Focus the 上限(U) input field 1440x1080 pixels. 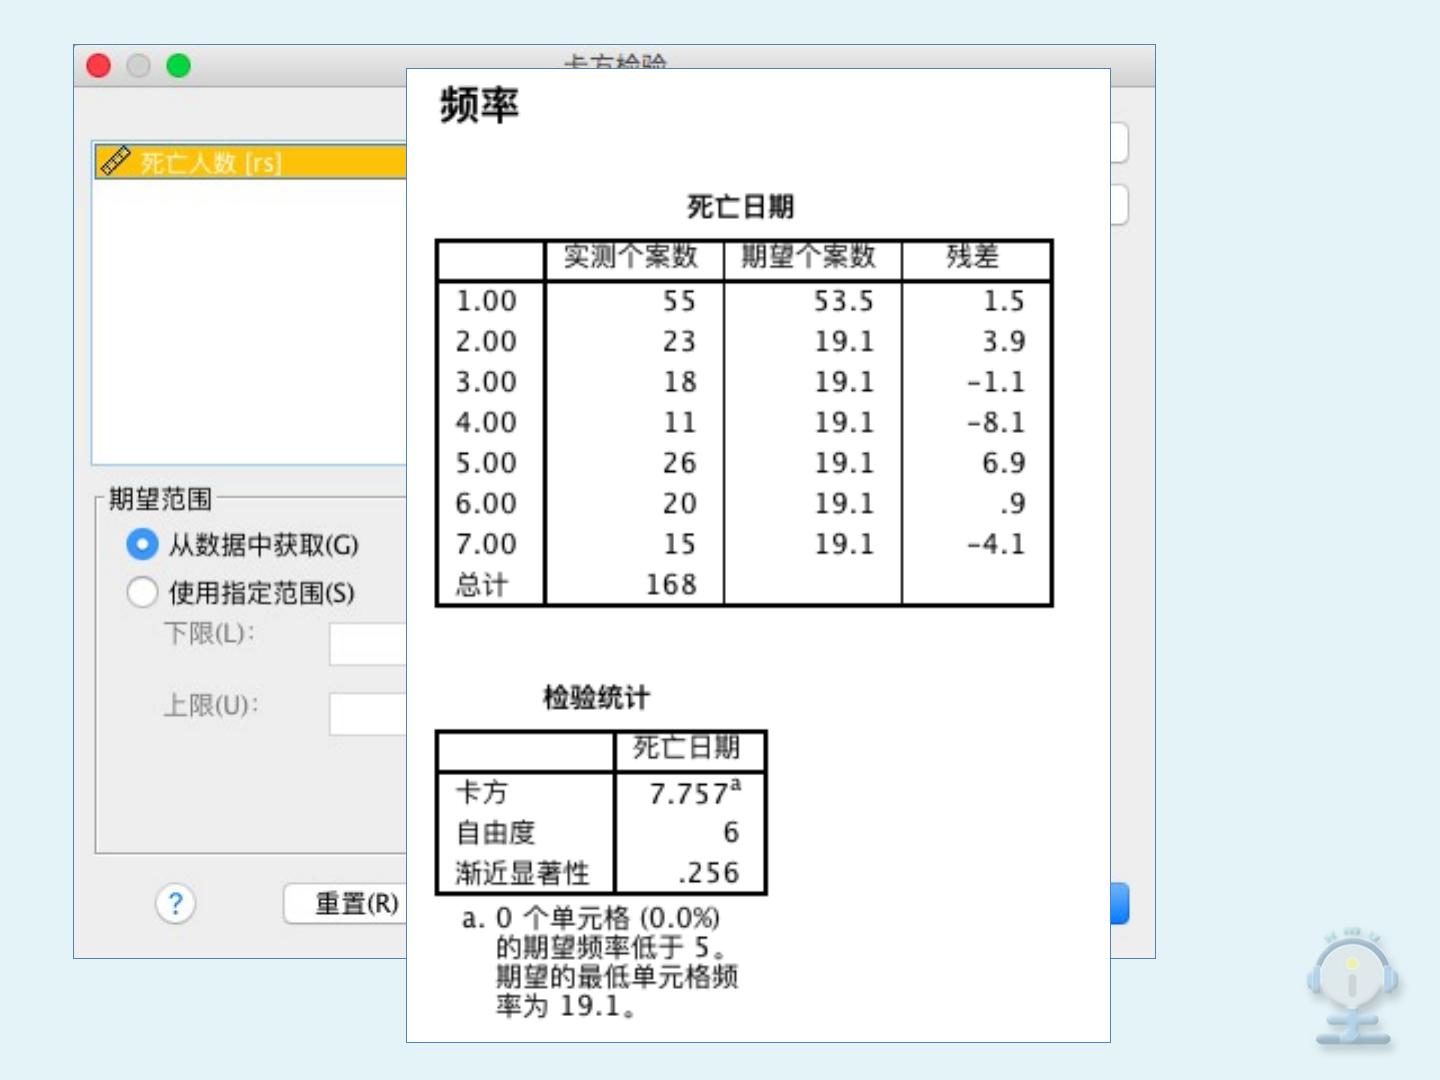pos(368,714)
